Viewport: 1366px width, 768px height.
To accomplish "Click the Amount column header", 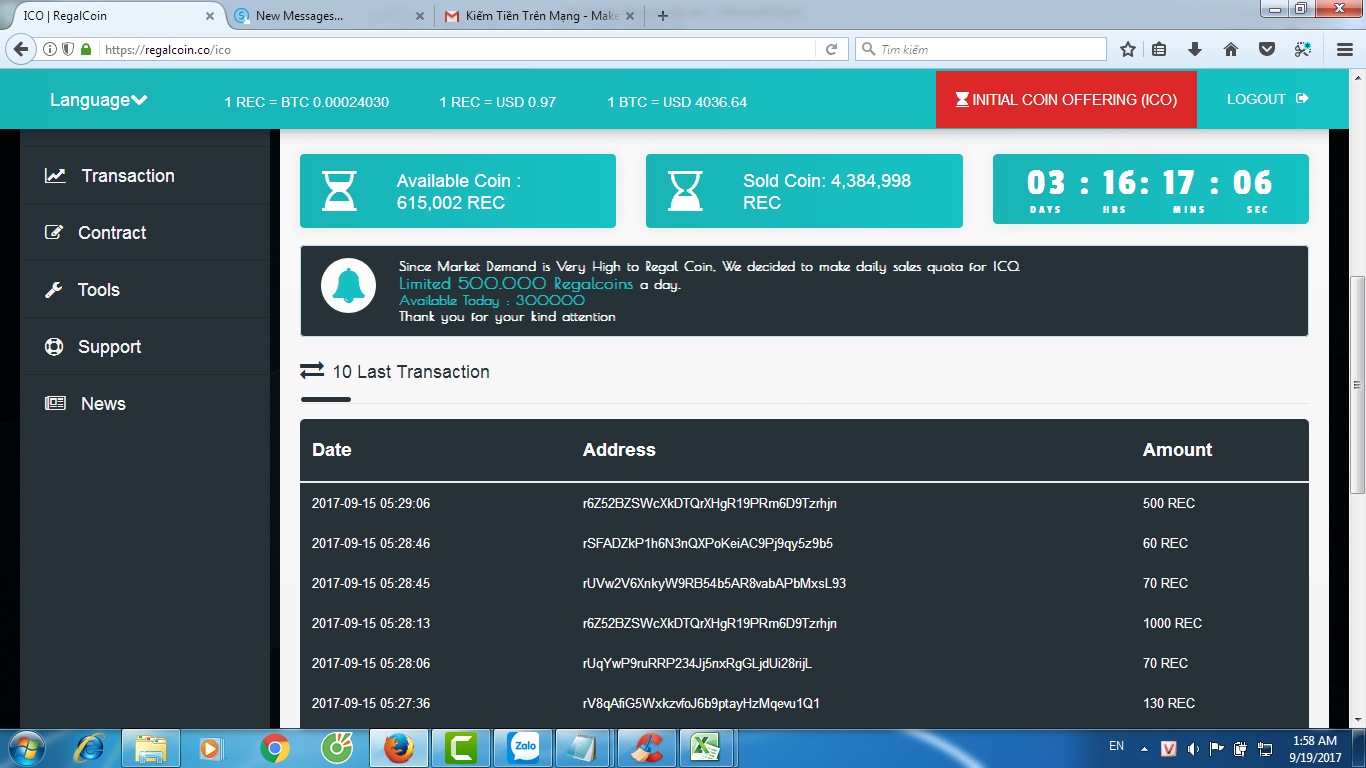I will [x=1177, y=450].
